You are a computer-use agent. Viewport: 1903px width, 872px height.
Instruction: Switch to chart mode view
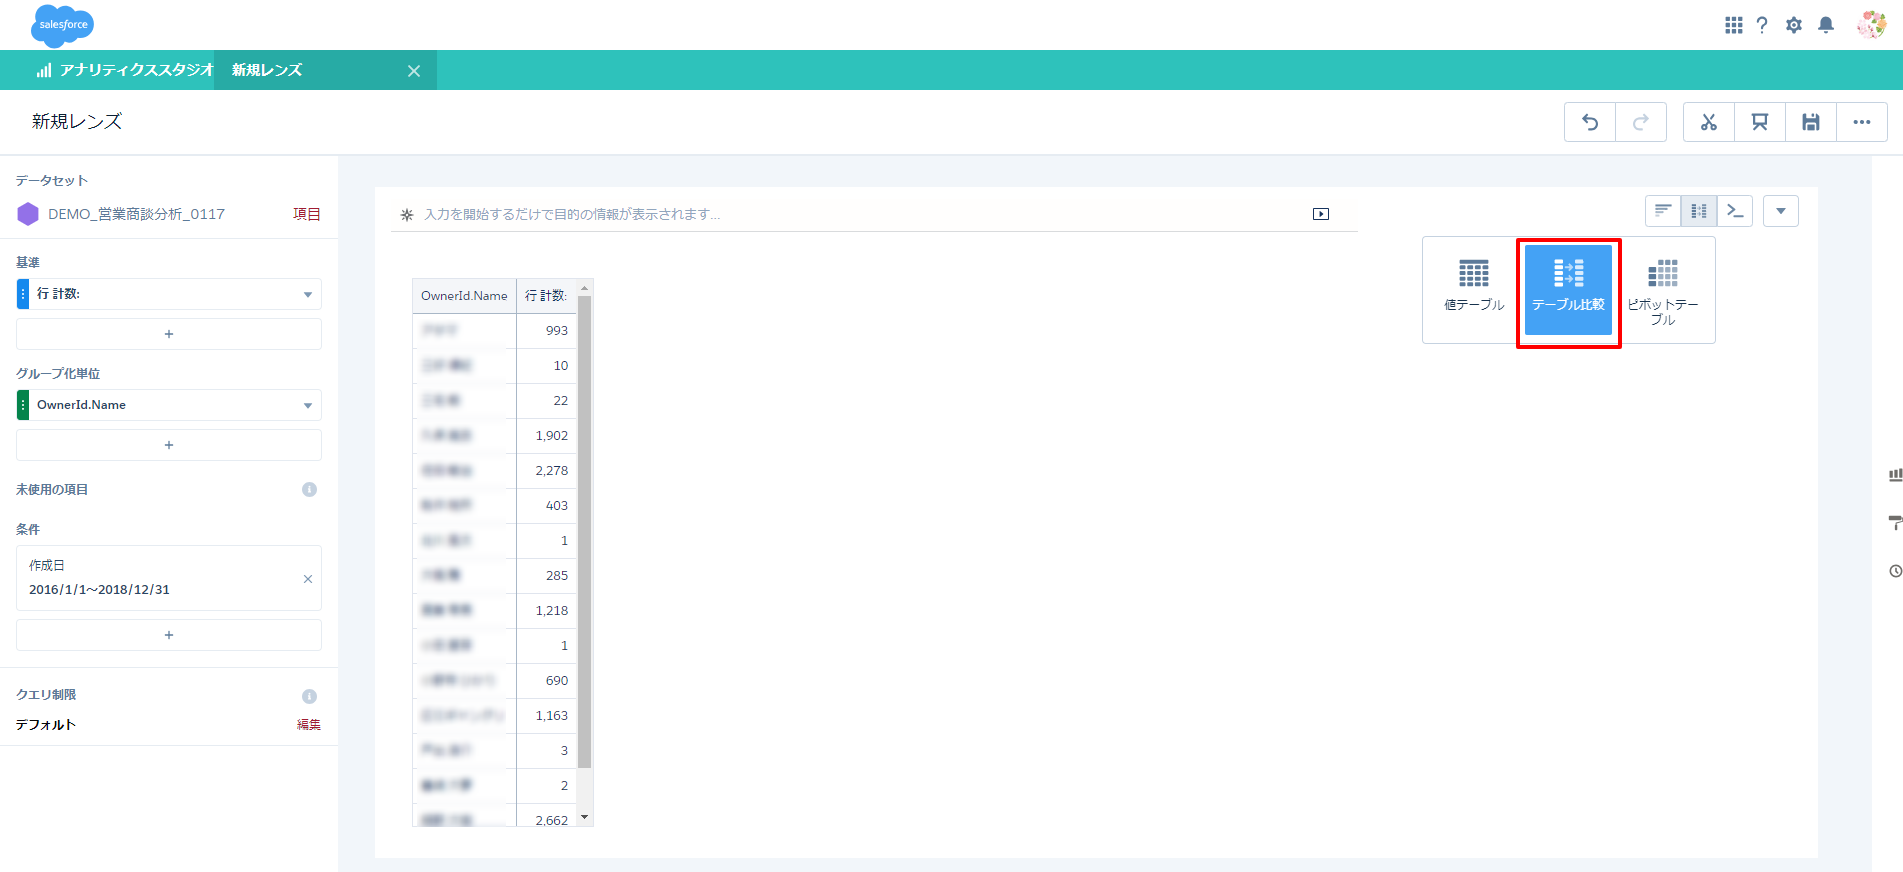coord(1663,211)
